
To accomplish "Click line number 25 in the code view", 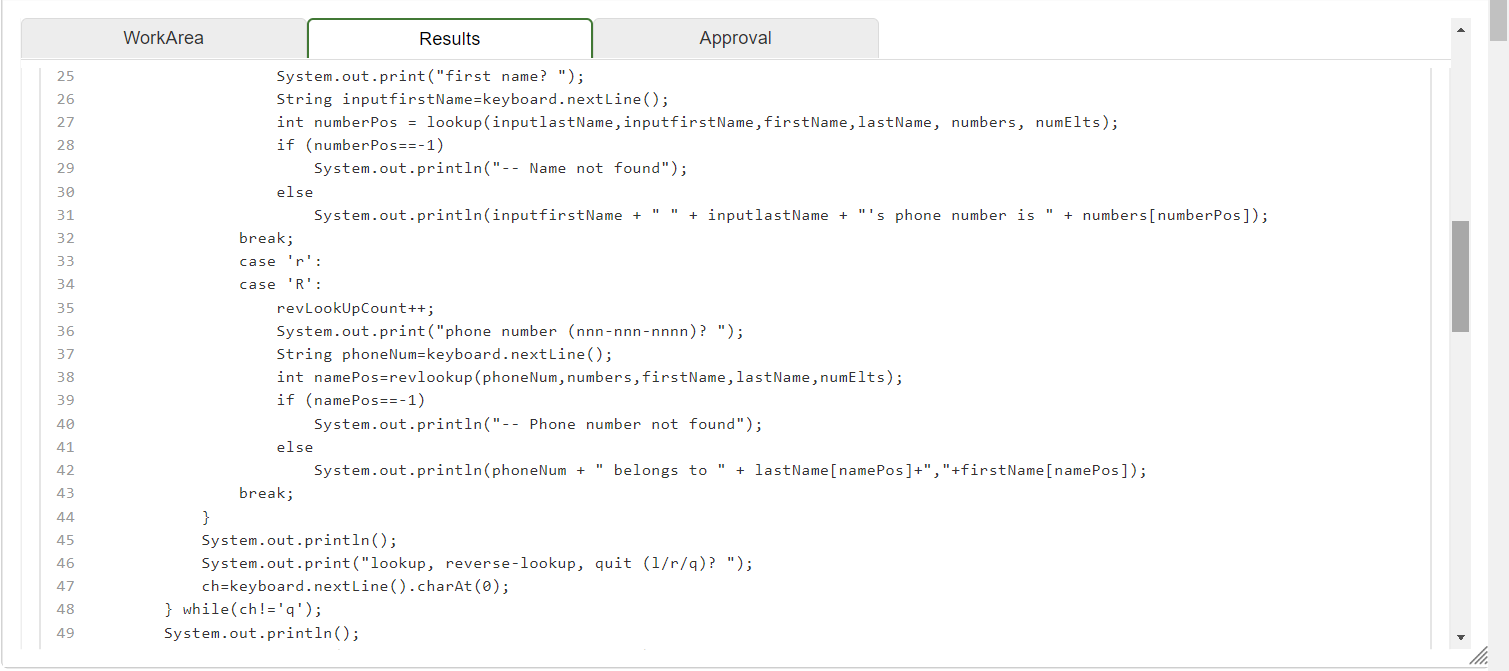I will tap(65, 75).
